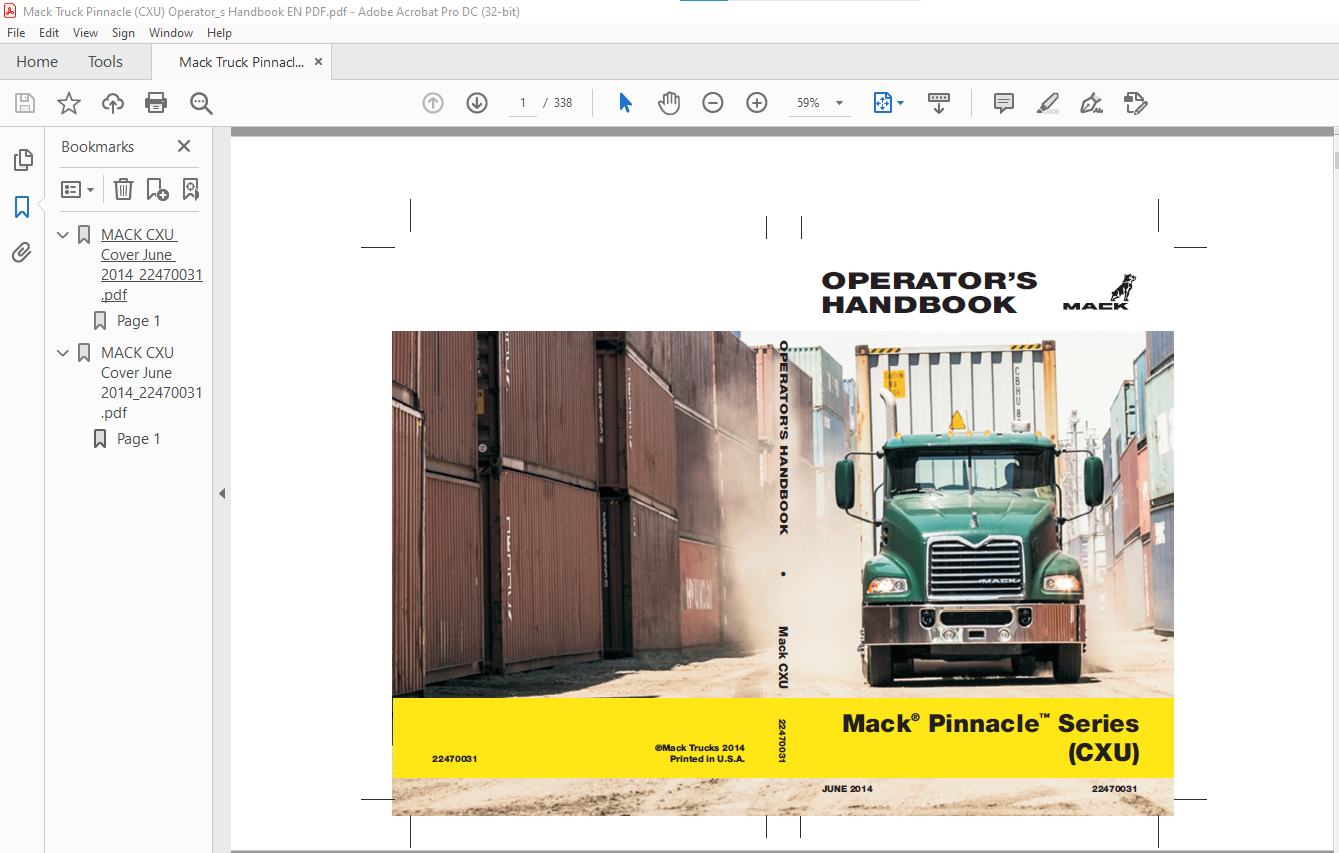Click the Save file icon
Screen dimensions: 1339x853
tap(25, 103)
